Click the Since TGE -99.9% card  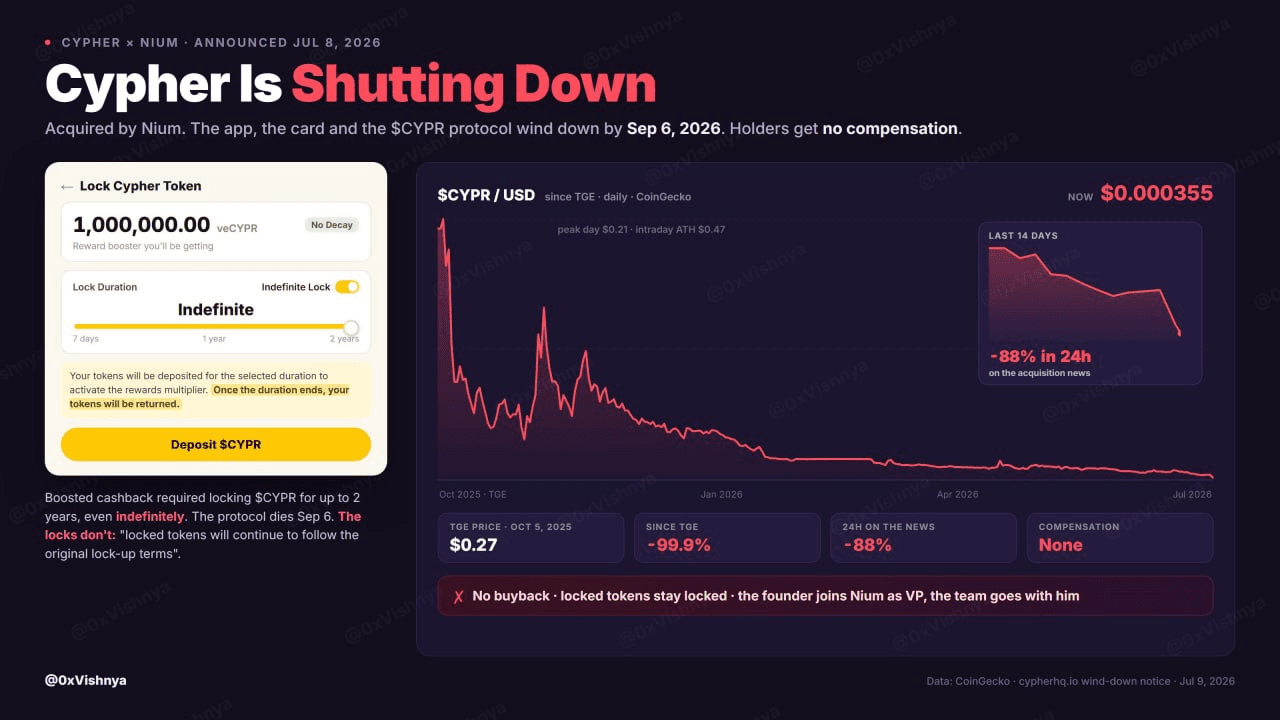pyautogui.click(x=727, y=538)
